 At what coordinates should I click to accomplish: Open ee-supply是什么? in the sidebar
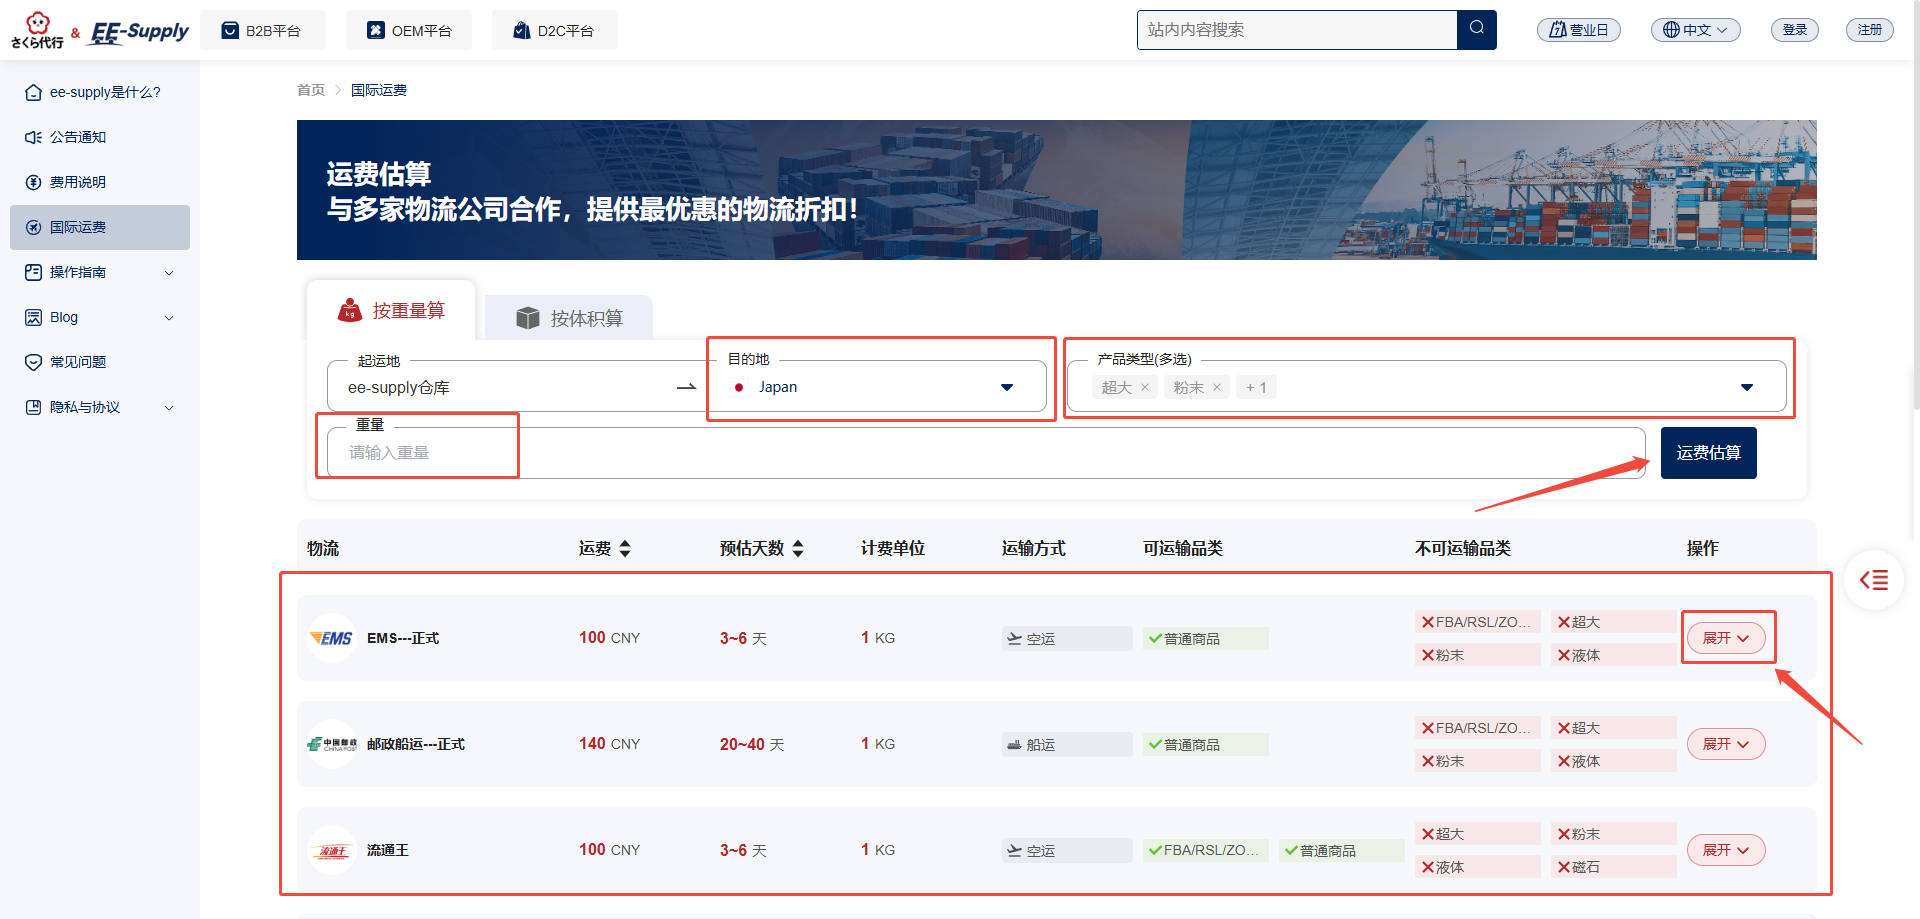pos(100,92)
